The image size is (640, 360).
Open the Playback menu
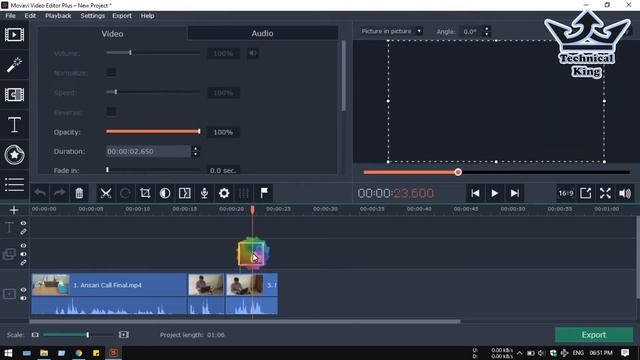click(58, 16)
